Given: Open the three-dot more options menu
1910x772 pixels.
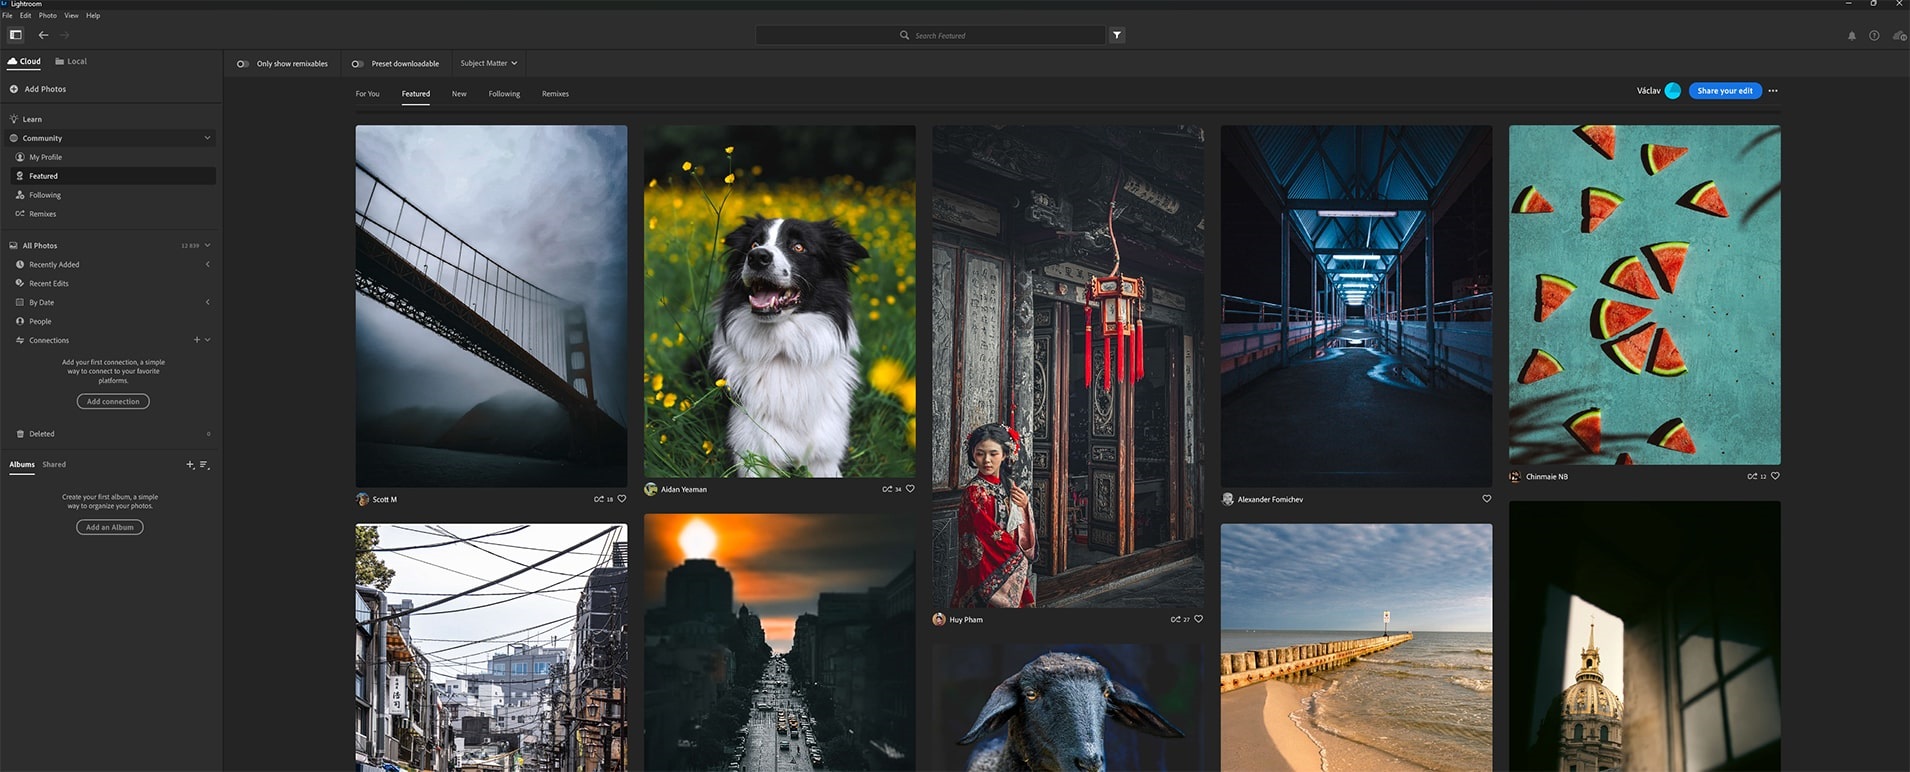Looking at the screenshot, I should (x=1773, y=91).
